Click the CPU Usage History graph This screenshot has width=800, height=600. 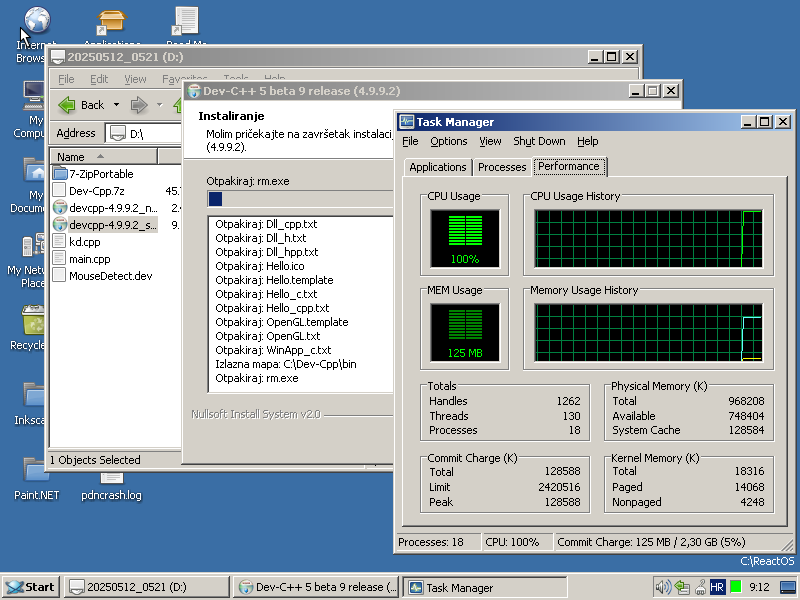point(648,238)
